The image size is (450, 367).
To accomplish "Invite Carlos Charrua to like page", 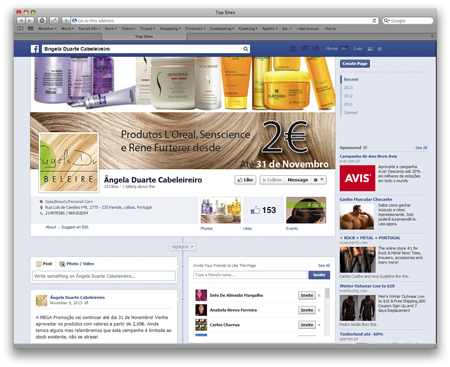I will click(x=307, y=325).
